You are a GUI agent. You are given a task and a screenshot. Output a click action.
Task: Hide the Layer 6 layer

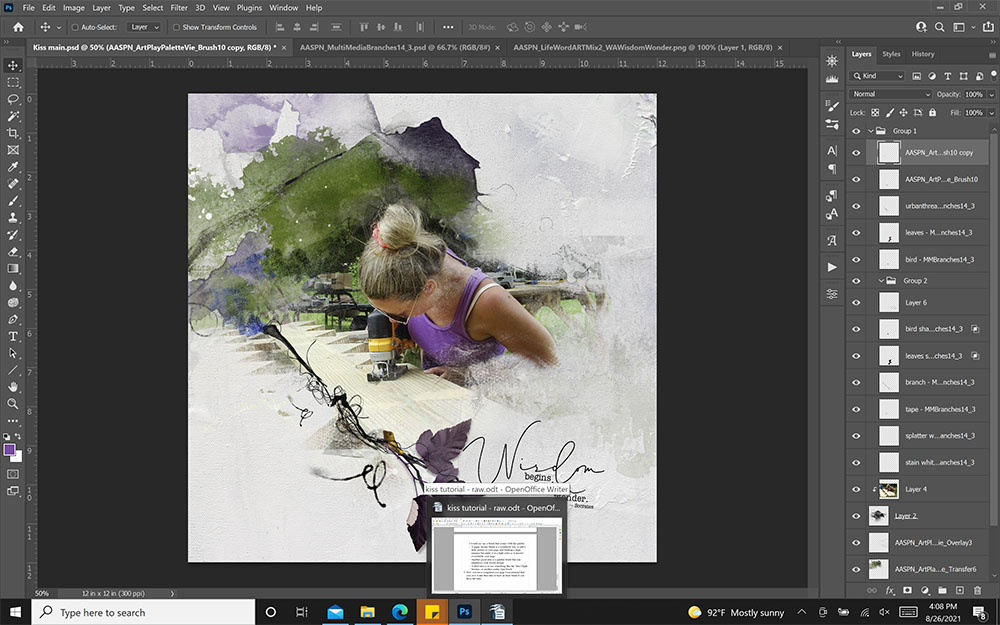(856, 303)
